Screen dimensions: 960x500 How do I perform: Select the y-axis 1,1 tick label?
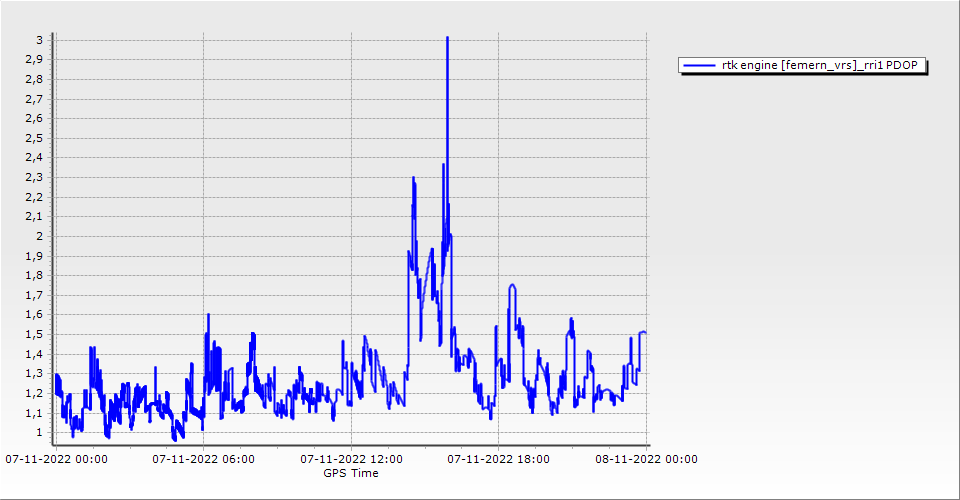click(x=35, y=413)
